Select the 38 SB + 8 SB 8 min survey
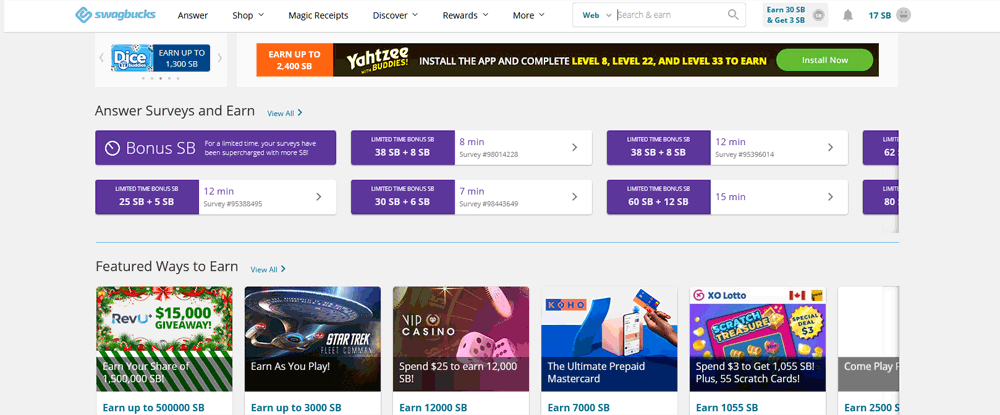 (471, 147)
